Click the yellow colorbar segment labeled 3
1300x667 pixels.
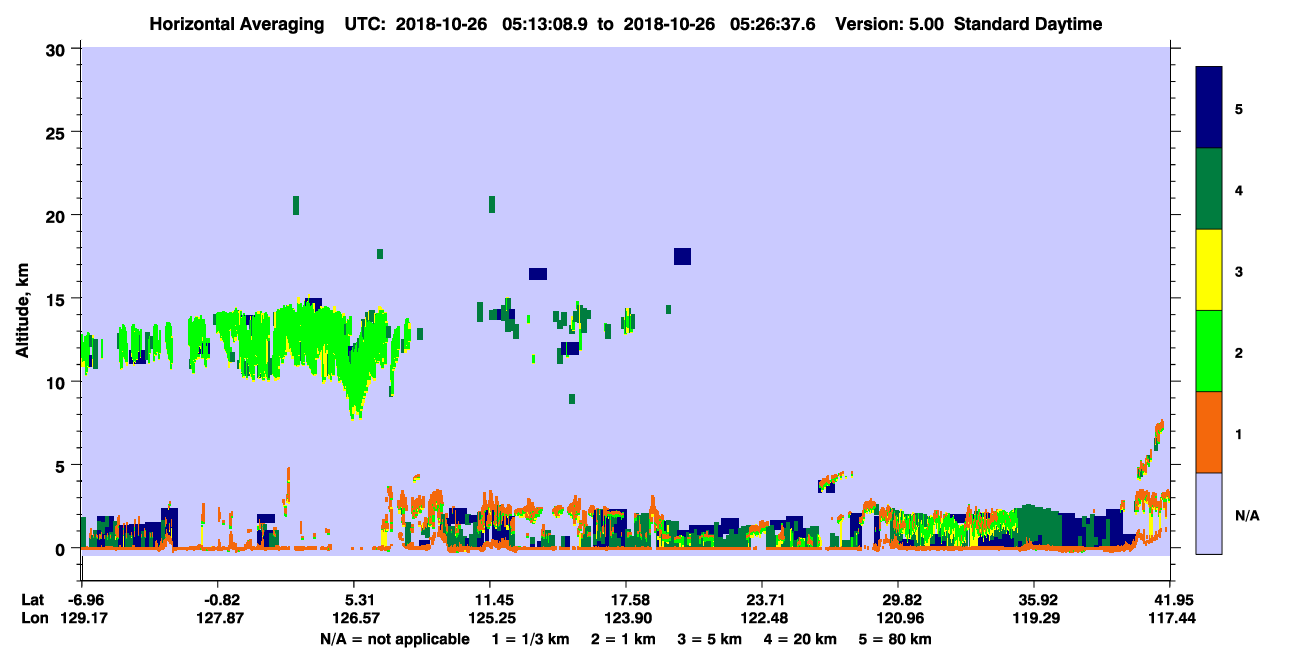(x=1209, y=270)
